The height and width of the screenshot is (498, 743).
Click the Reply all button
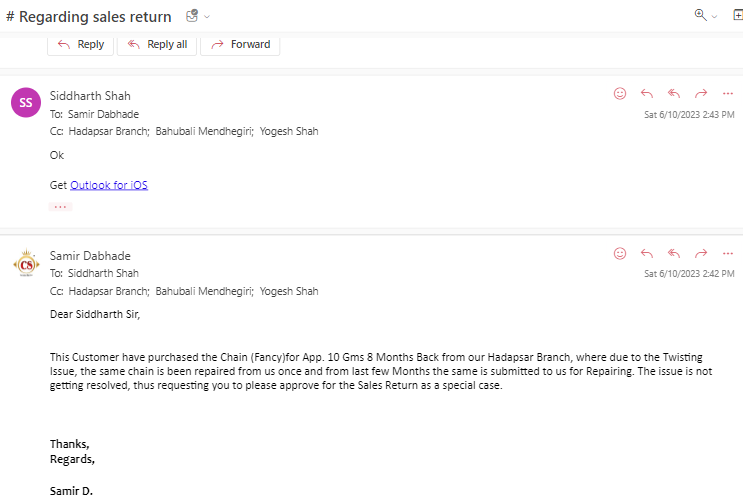(157, 45)
